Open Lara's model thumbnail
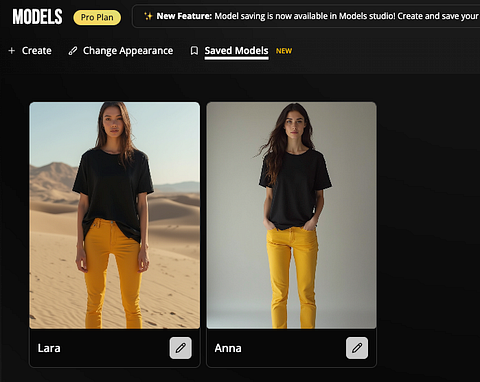Viewport: 480px width, 382px height. 115,215
